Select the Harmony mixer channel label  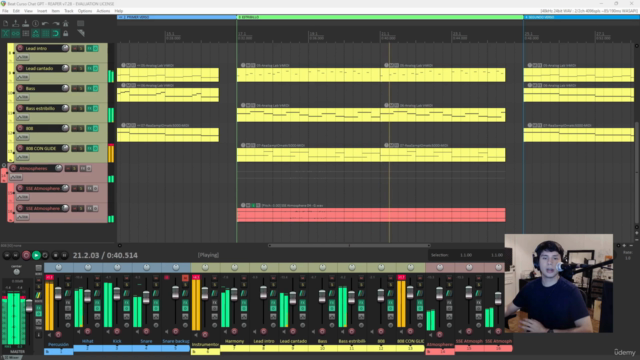[x=234, y=341]
